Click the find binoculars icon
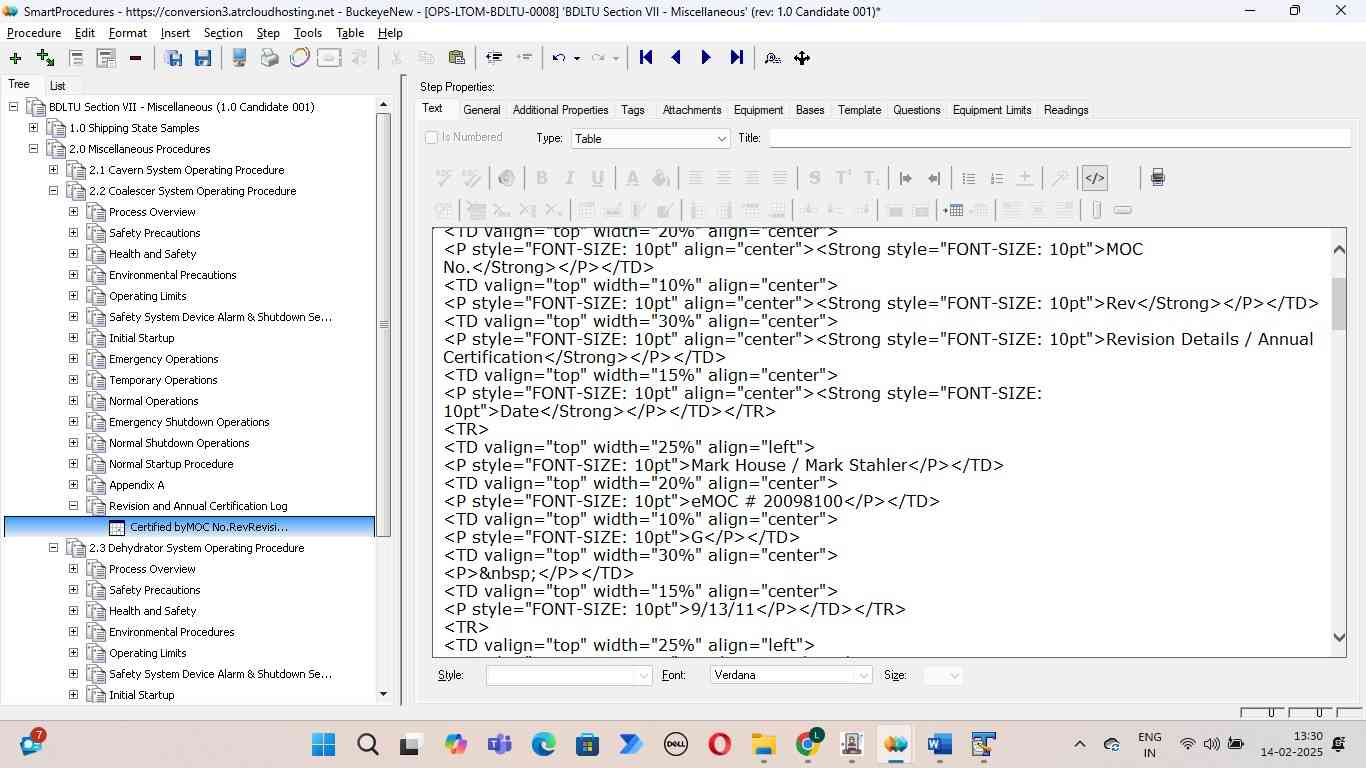Screen dimensions: 1366x768 pyautogui.click(x=772, y=58)
